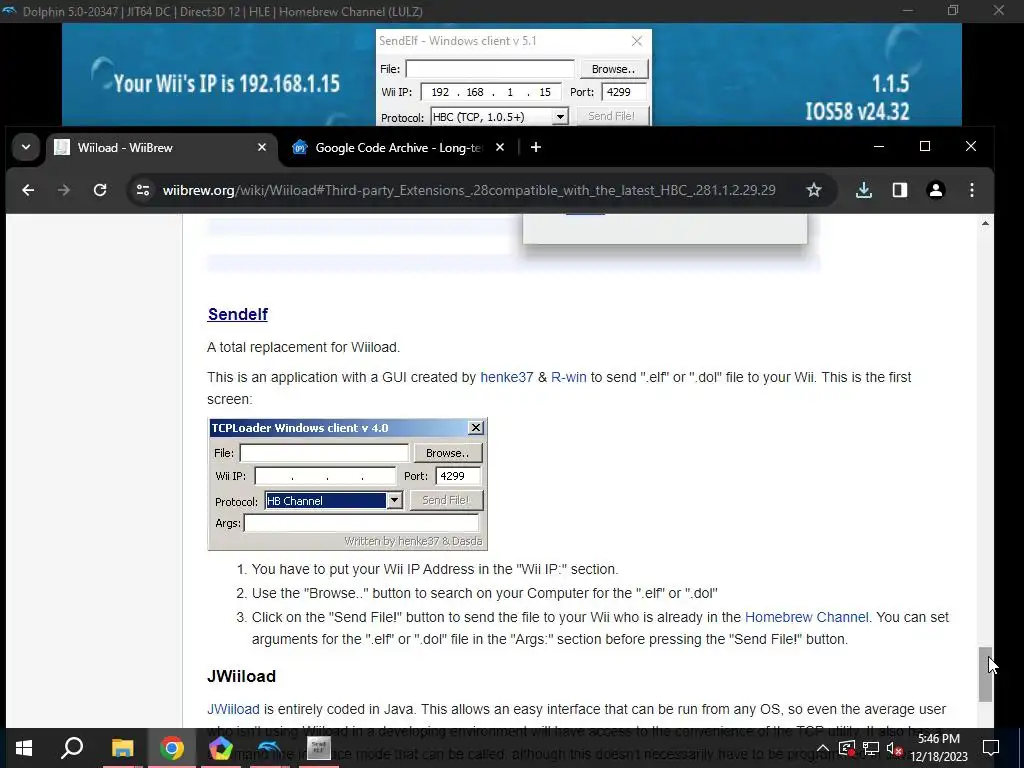
Task: Bookmark this page with the star icon
Action: [814, 190]
